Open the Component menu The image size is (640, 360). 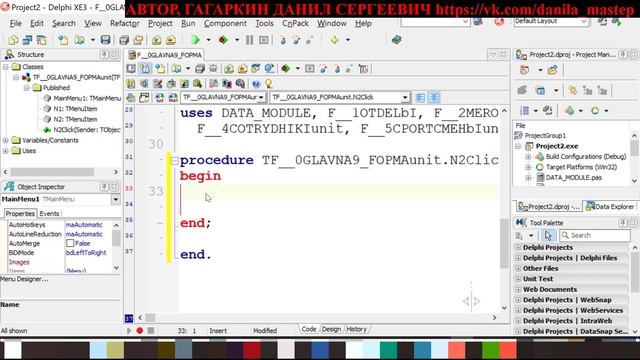point(225,23)
